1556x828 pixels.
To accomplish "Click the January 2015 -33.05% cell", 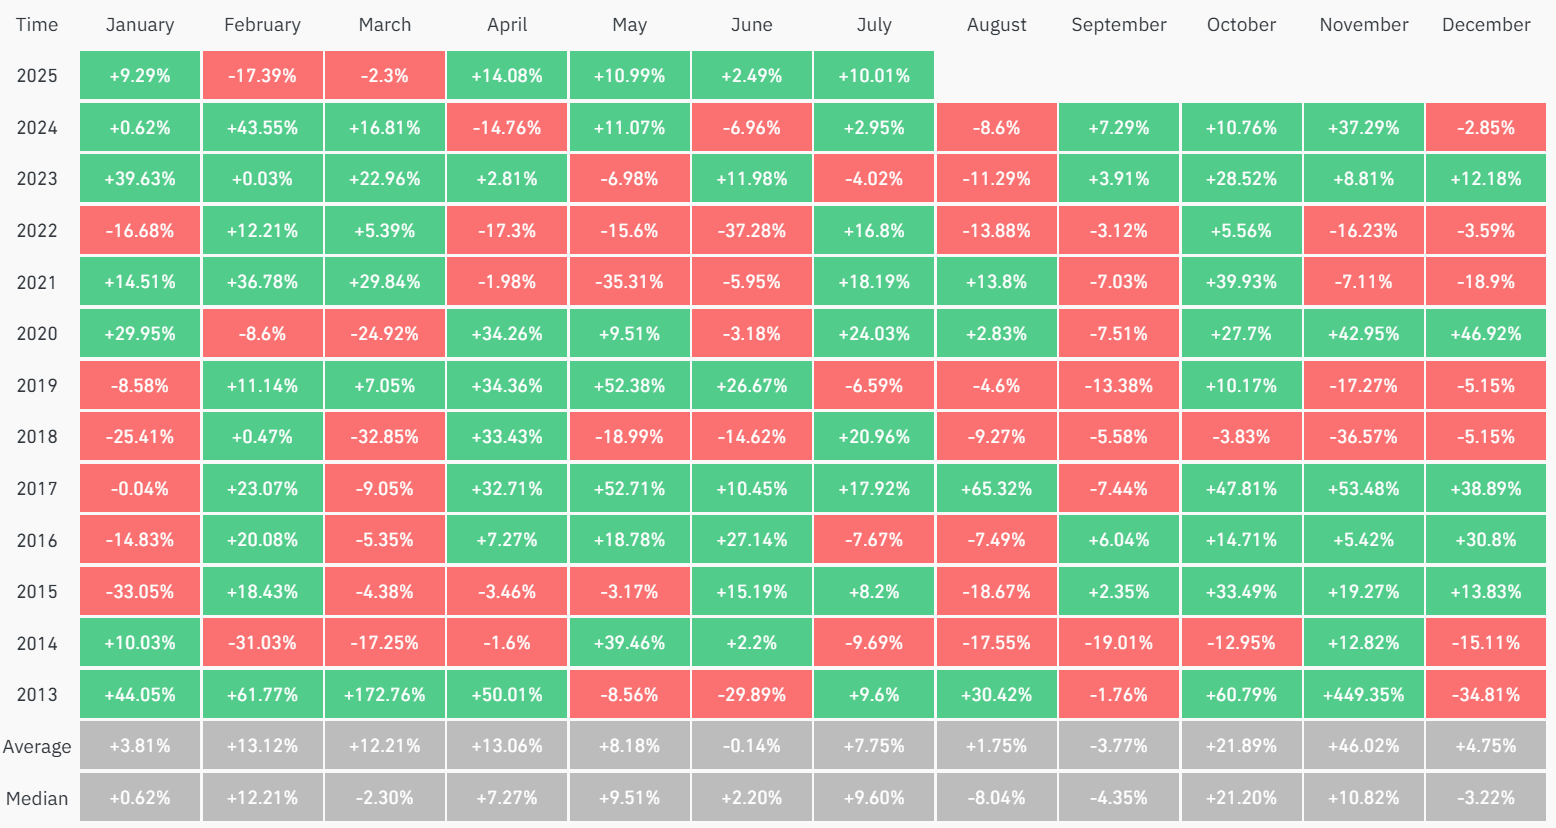I will pos(140,592).
